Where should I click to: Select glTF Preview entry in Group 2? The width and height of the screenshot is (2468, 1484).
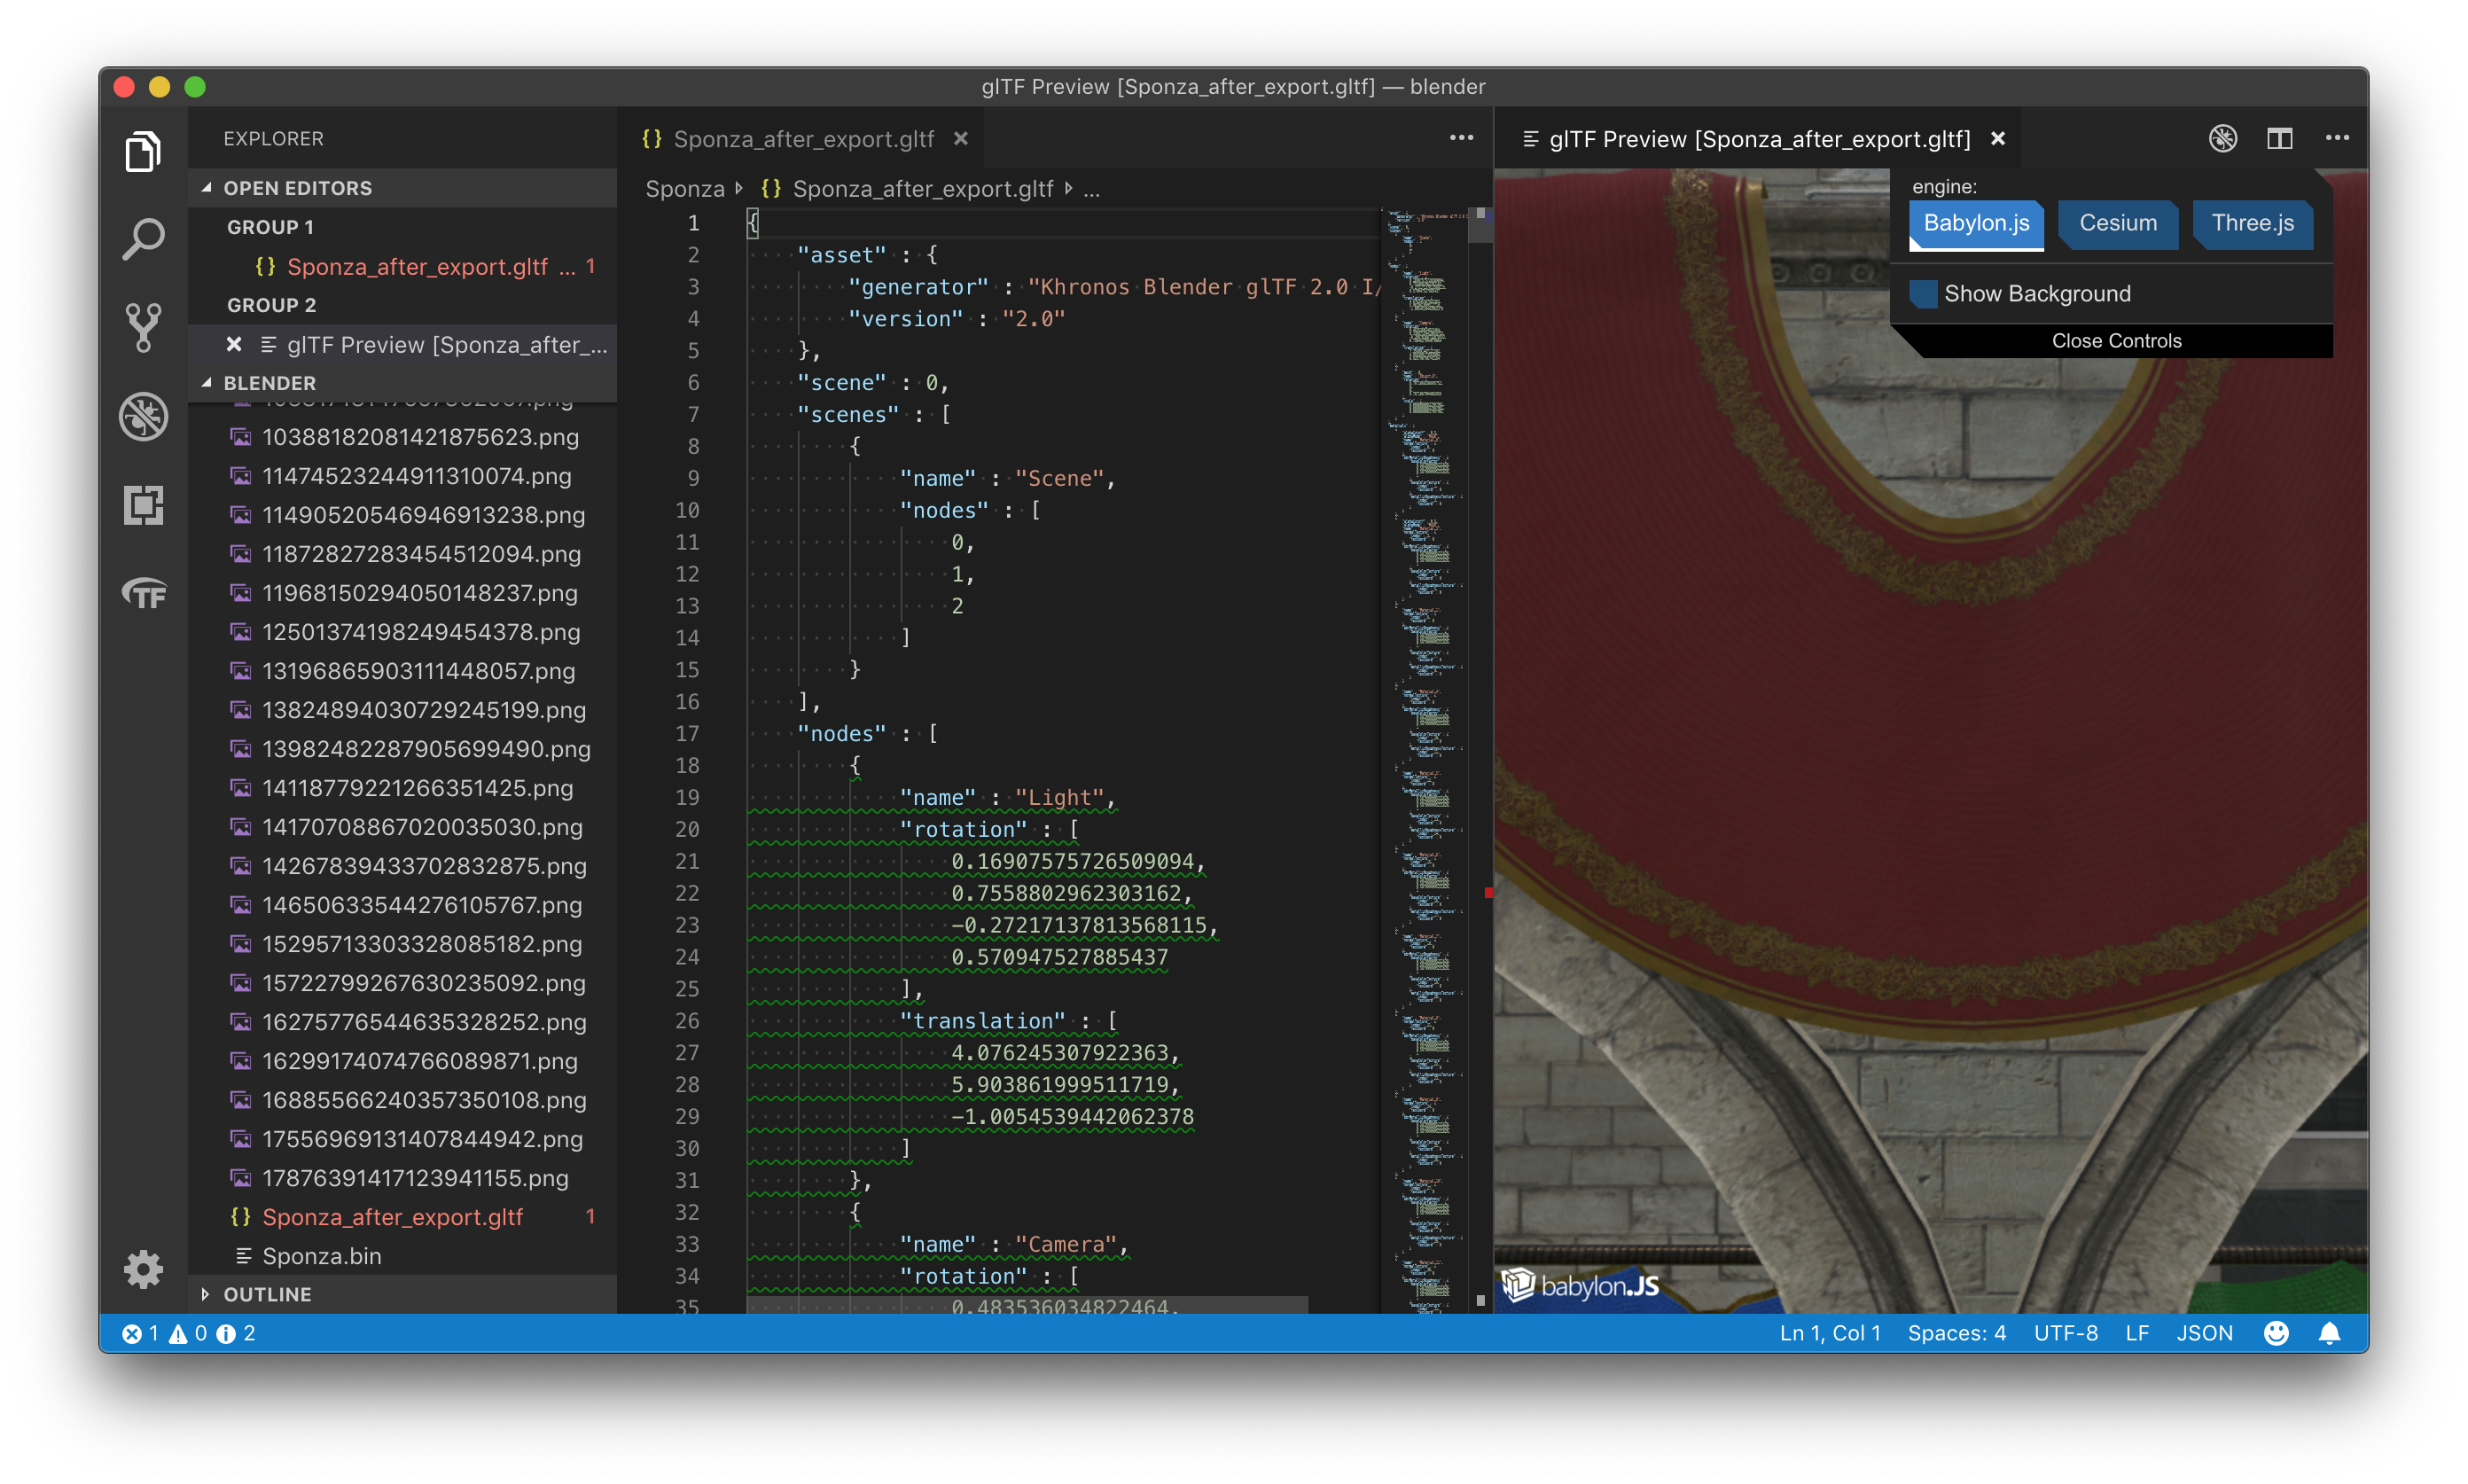[402, 345]
